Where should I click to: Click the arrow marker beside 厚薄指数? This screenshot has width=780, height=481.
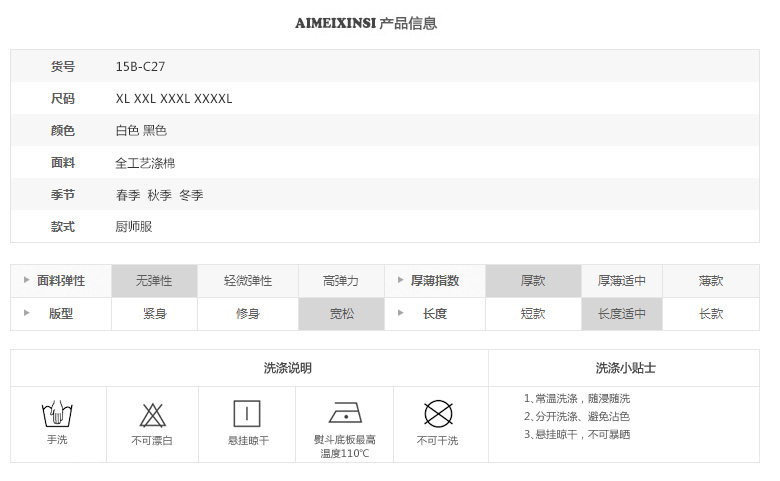400,280
